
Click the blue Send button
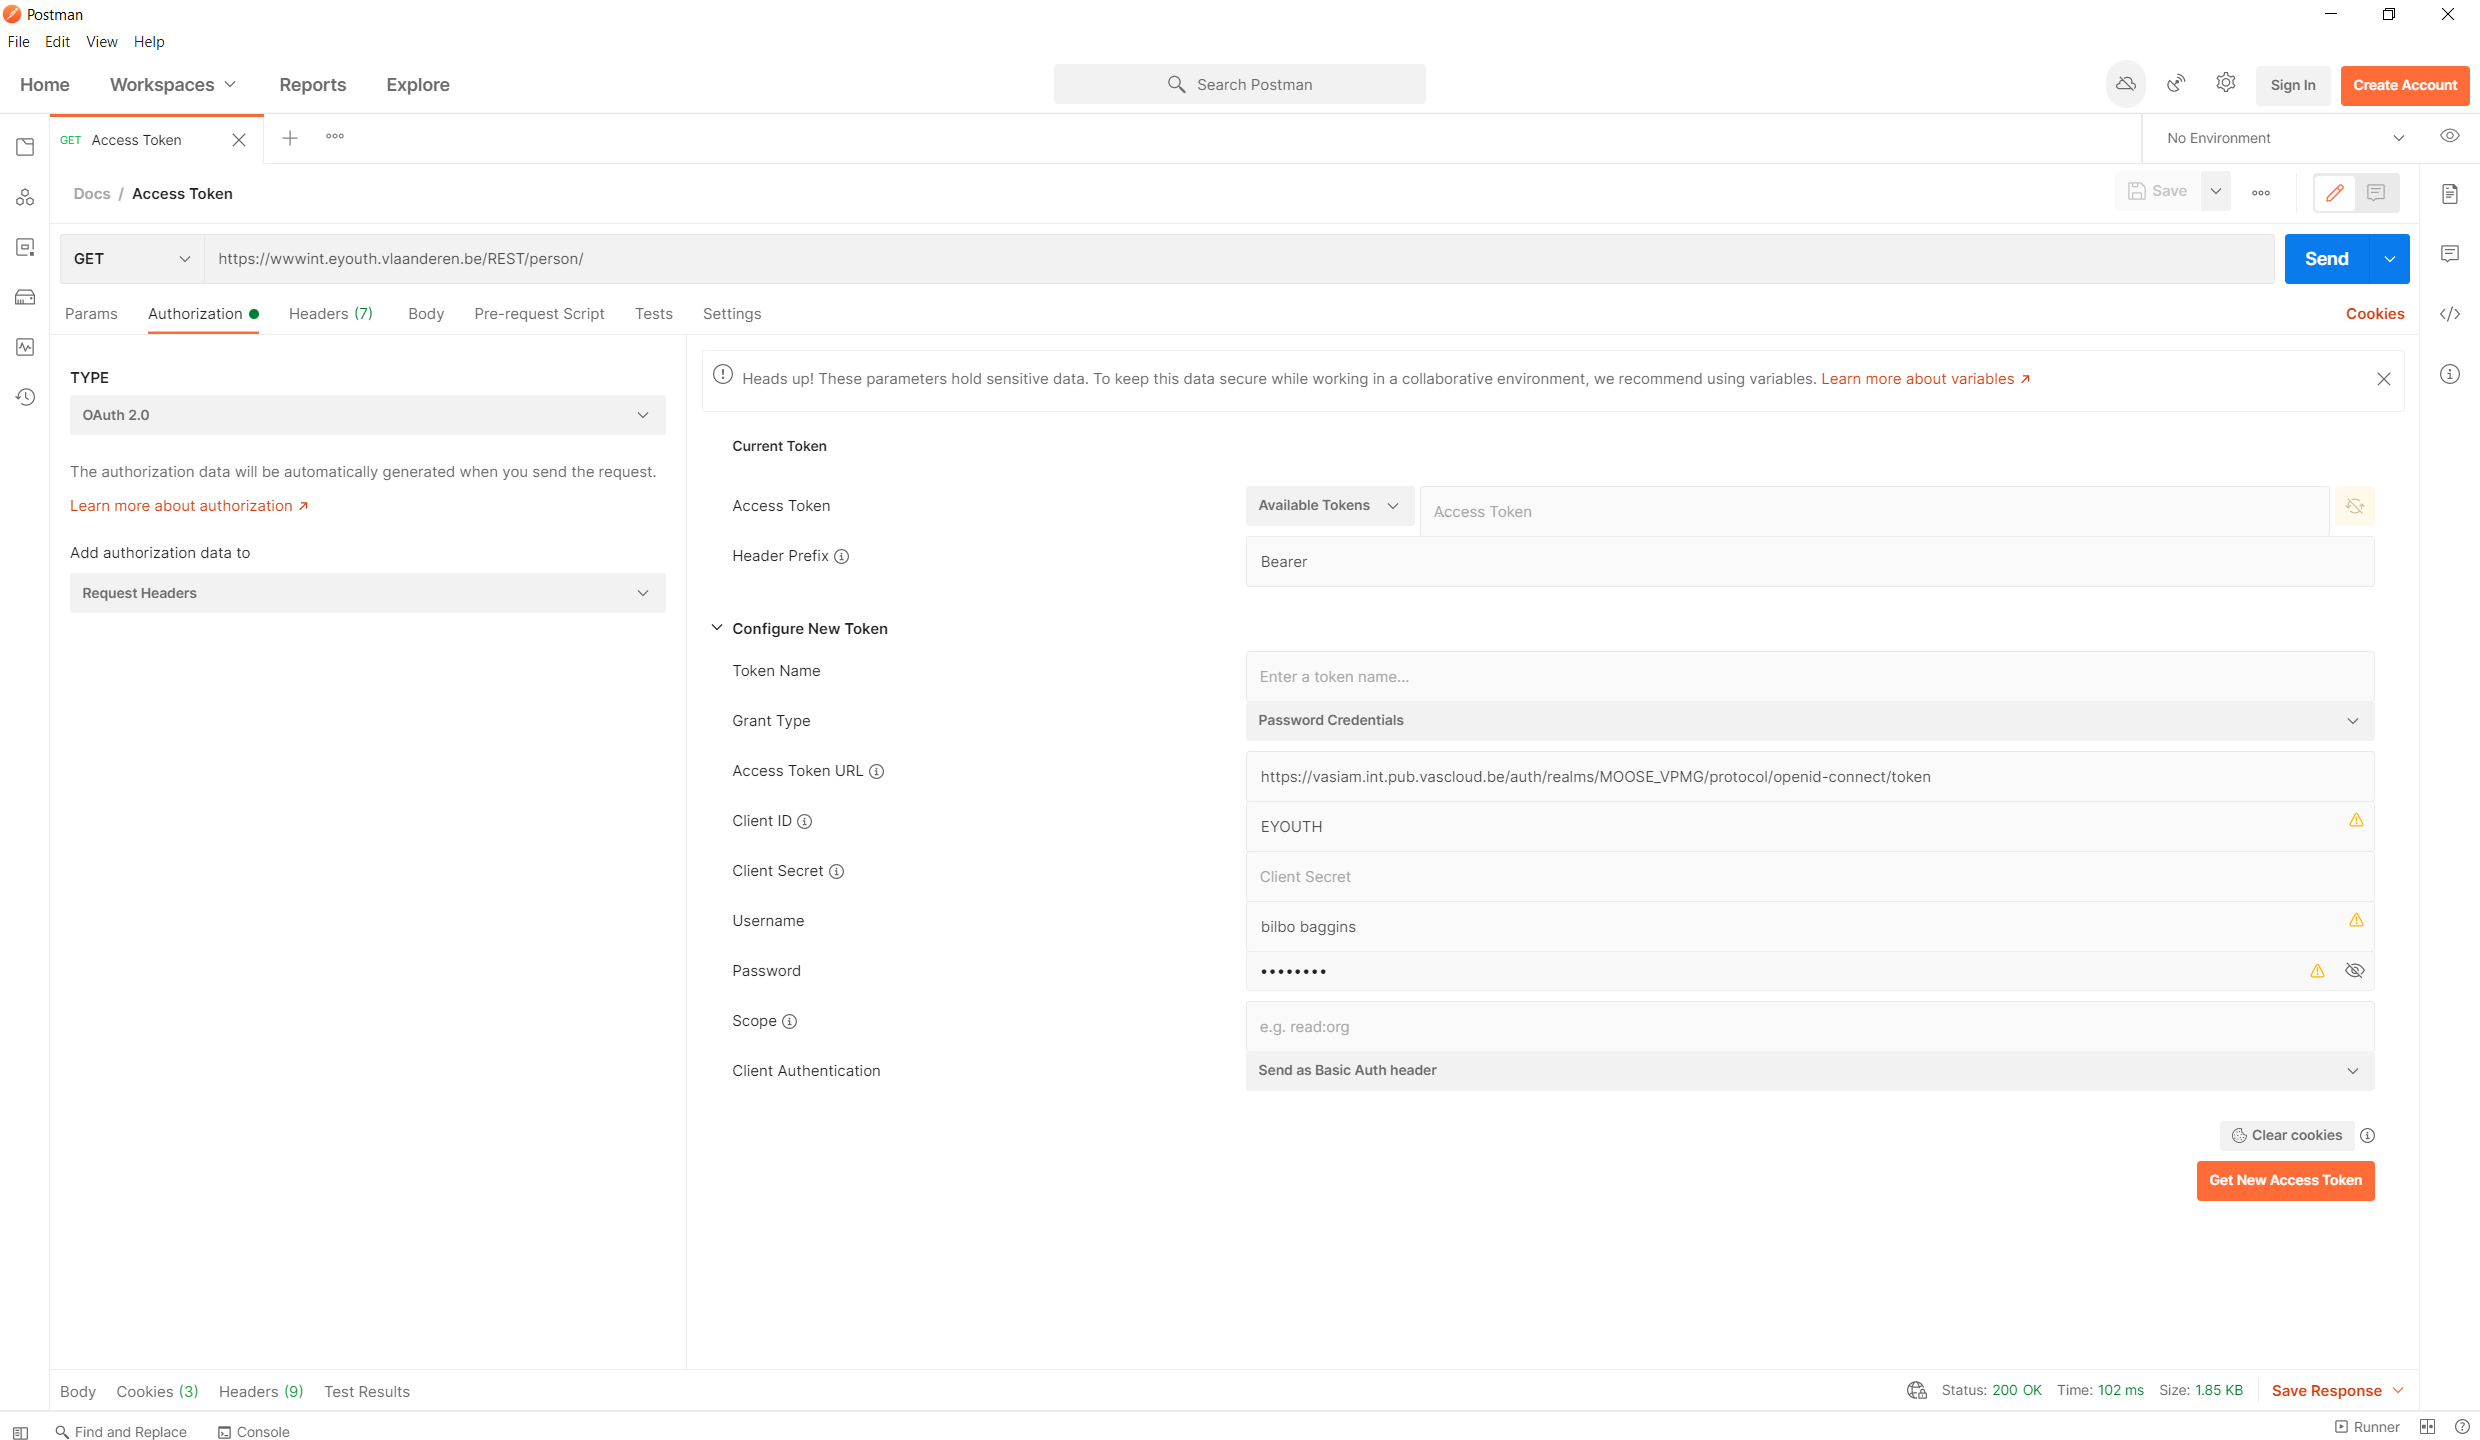click(x=2326, y=259)
